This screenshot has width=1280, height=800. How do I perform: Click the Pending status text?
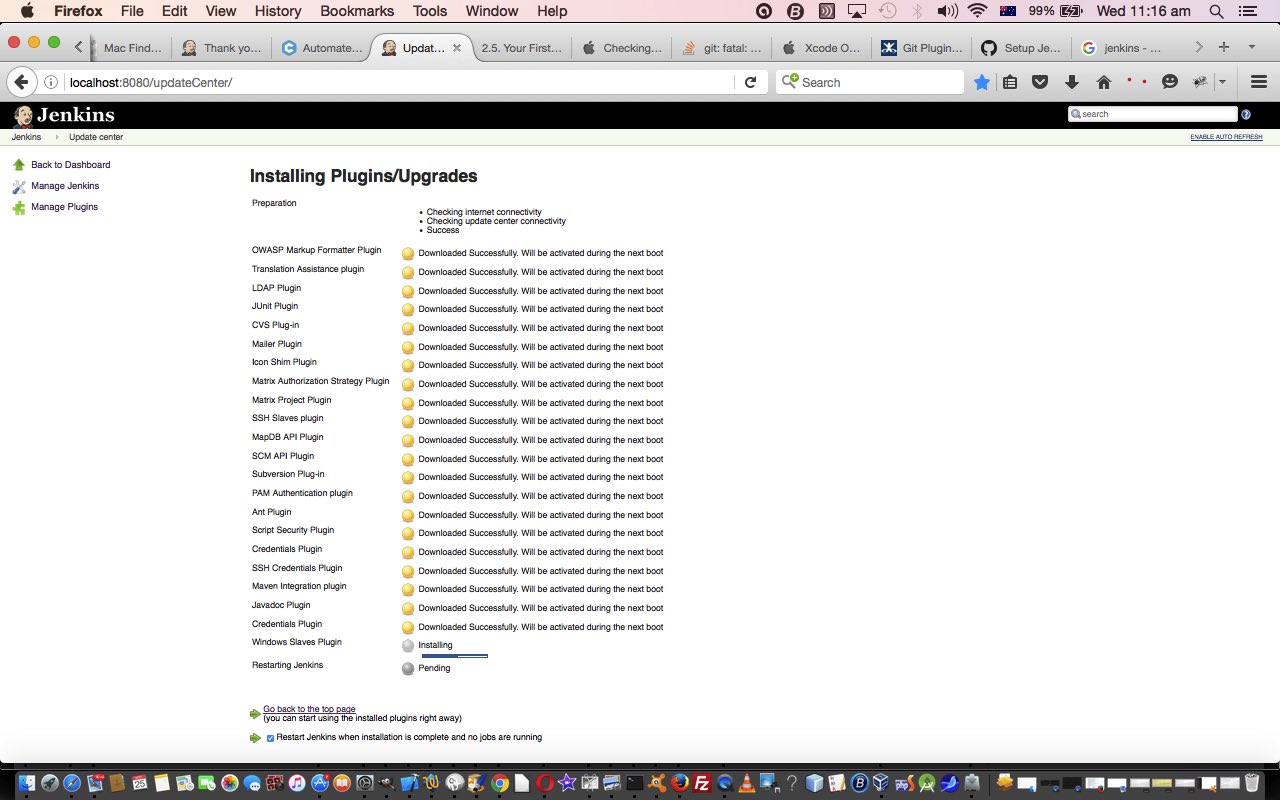pyautogui.click(x=434, y=668)
